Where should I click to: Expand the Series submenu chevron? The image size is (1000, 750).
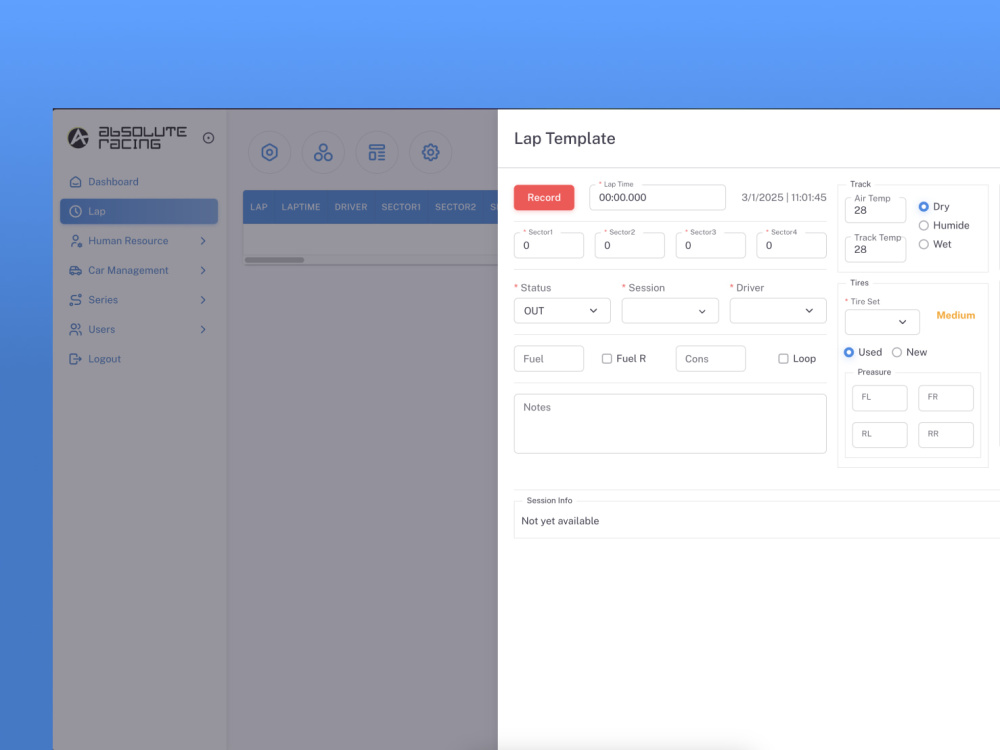pos(203,300)
